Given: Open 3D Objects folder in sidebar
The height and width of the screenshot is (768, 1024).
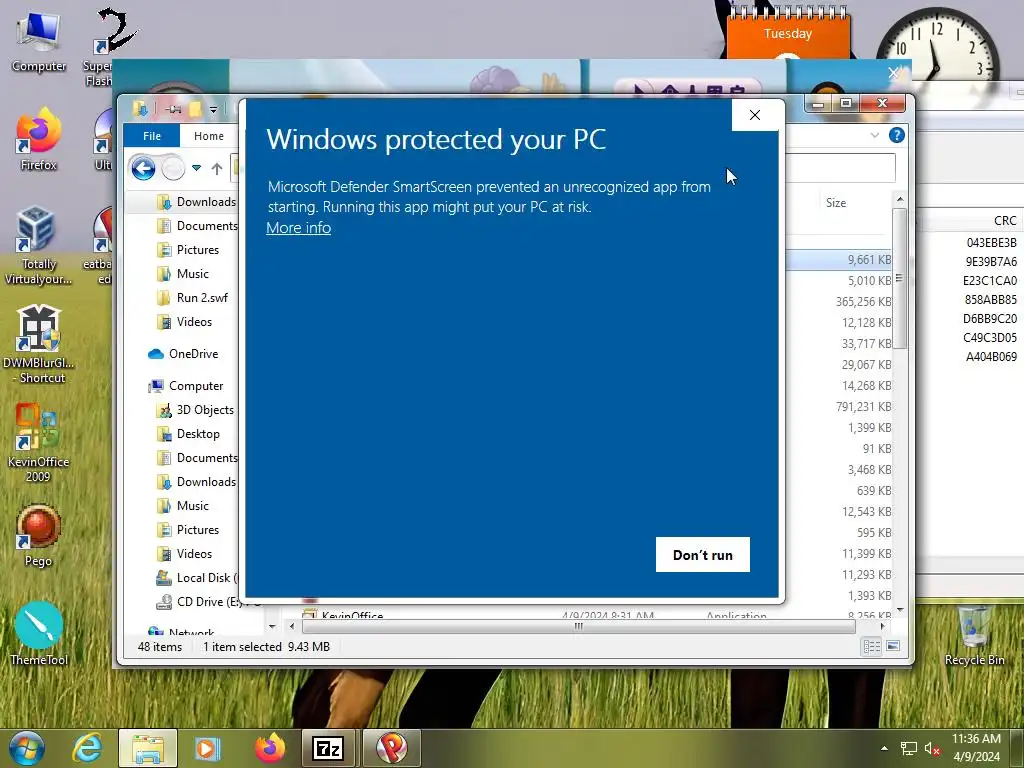Looking at the screenshot, I should pos(196,410).
